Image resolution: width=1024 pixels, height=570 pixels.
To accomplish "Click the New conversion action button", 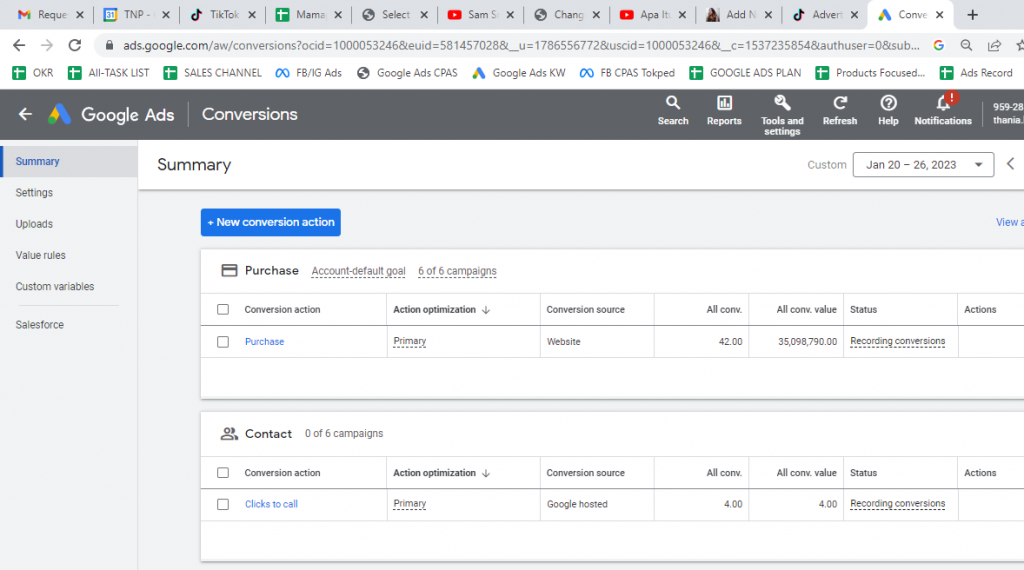I will [270, 222].
